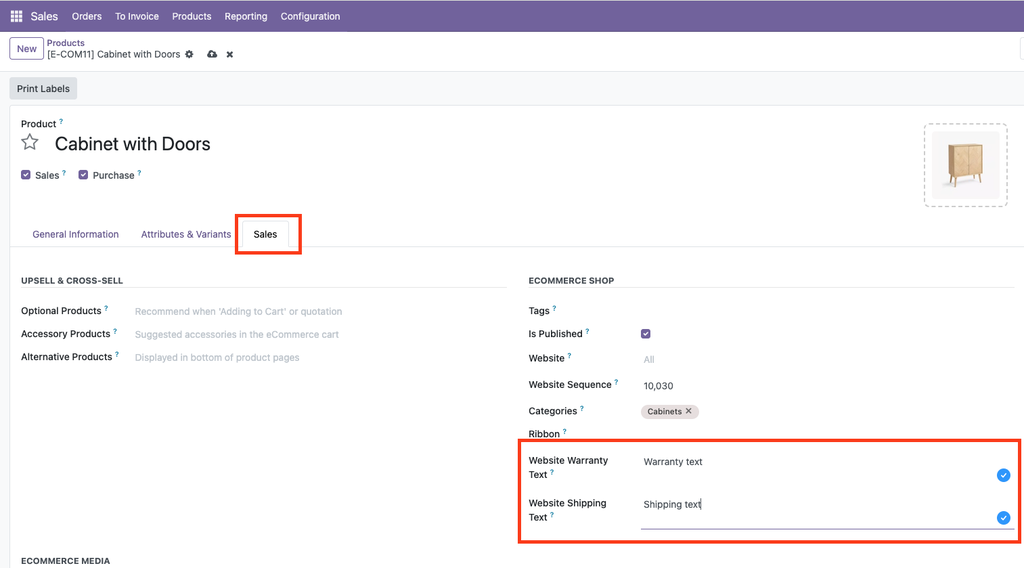The width and height of the screenshot is (1024, 568).
Task: Remove the Cabinets category tag
Action: click(x=689, y=411)
